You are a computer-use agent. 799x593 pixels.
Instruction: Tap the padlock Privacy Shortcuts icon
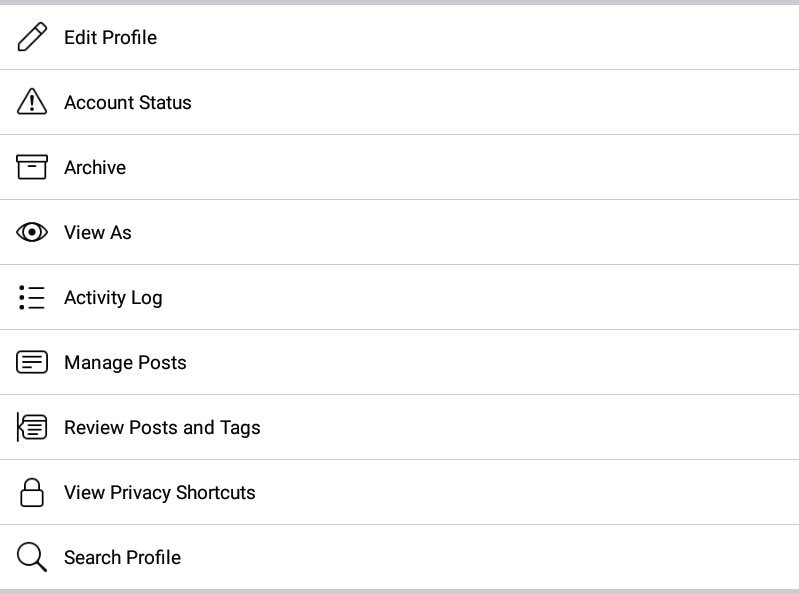pos(32,492)
